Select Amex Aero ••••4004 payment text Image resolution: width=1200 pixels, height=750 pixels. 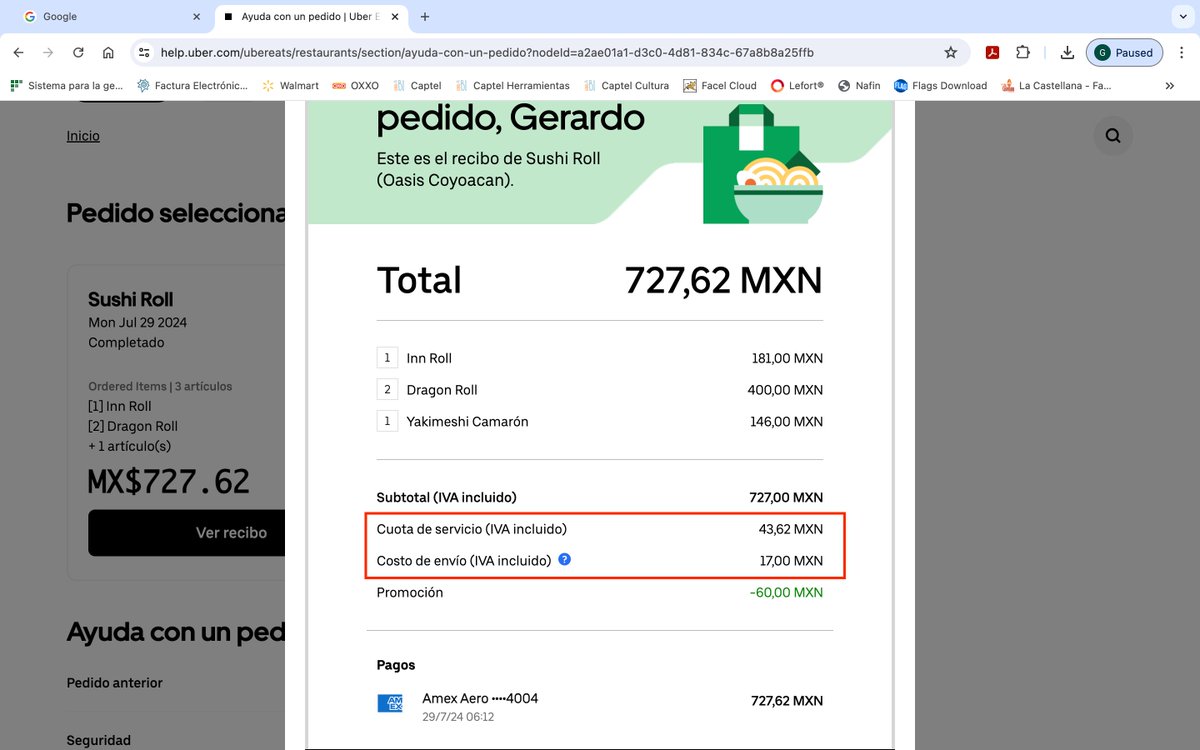click(480, 698)
